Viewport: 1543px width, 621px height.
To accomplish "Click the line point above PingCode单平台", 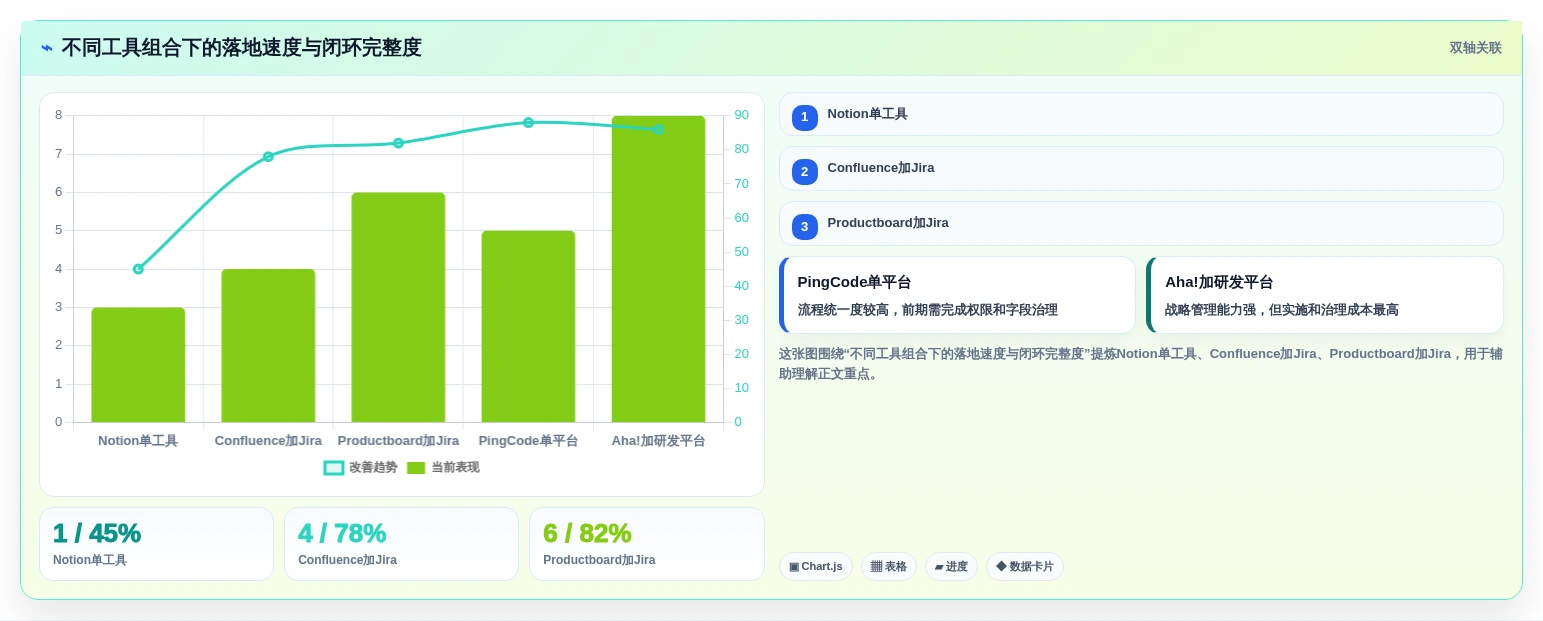I will 528,122.
